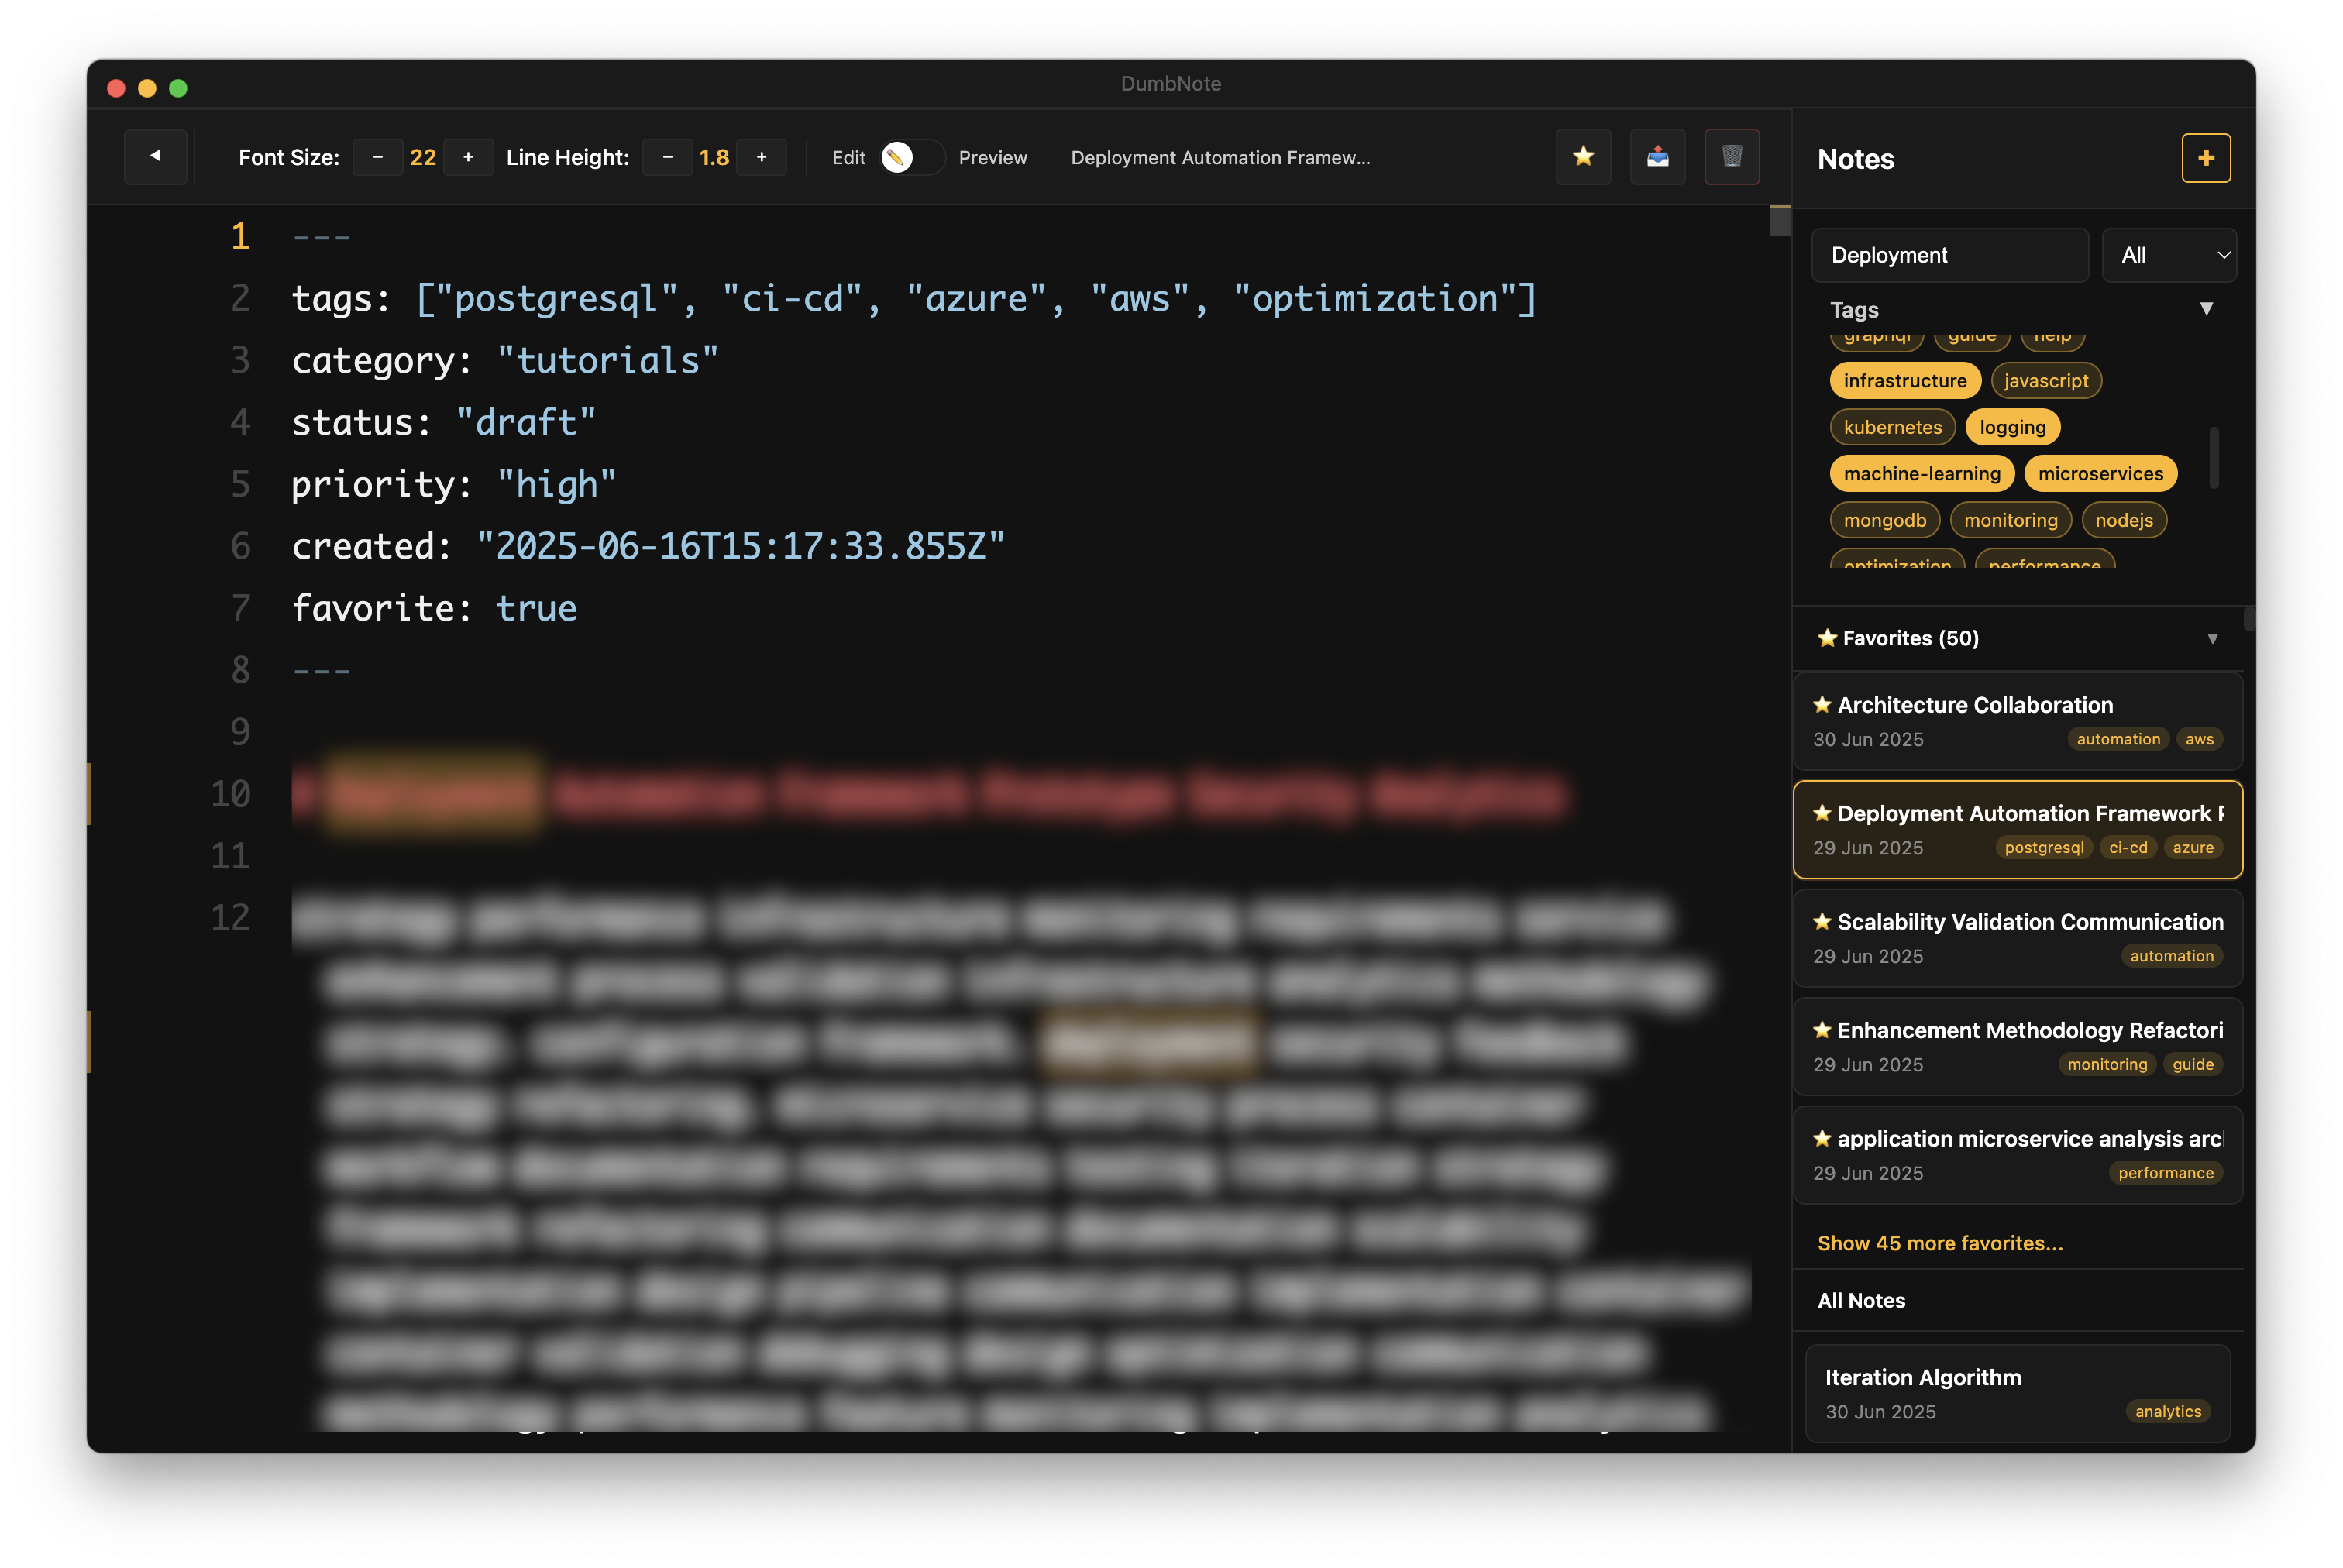Click the guide tag on Enhancement Methodology note
Screen dimensions: 2343x1568
(x=2192, y=1064)
